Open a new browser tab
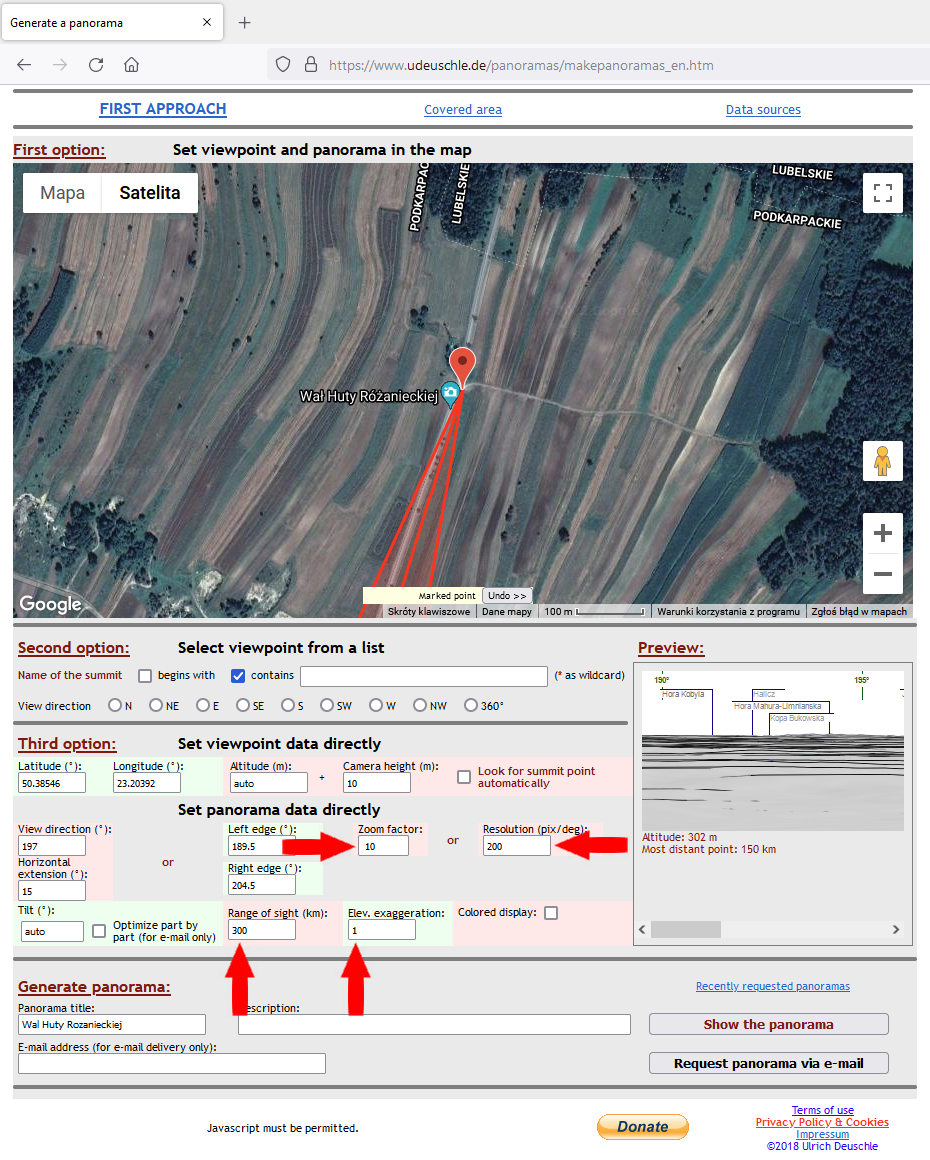The height and width of the screenshot is (1160, 930). coord(245,23)
